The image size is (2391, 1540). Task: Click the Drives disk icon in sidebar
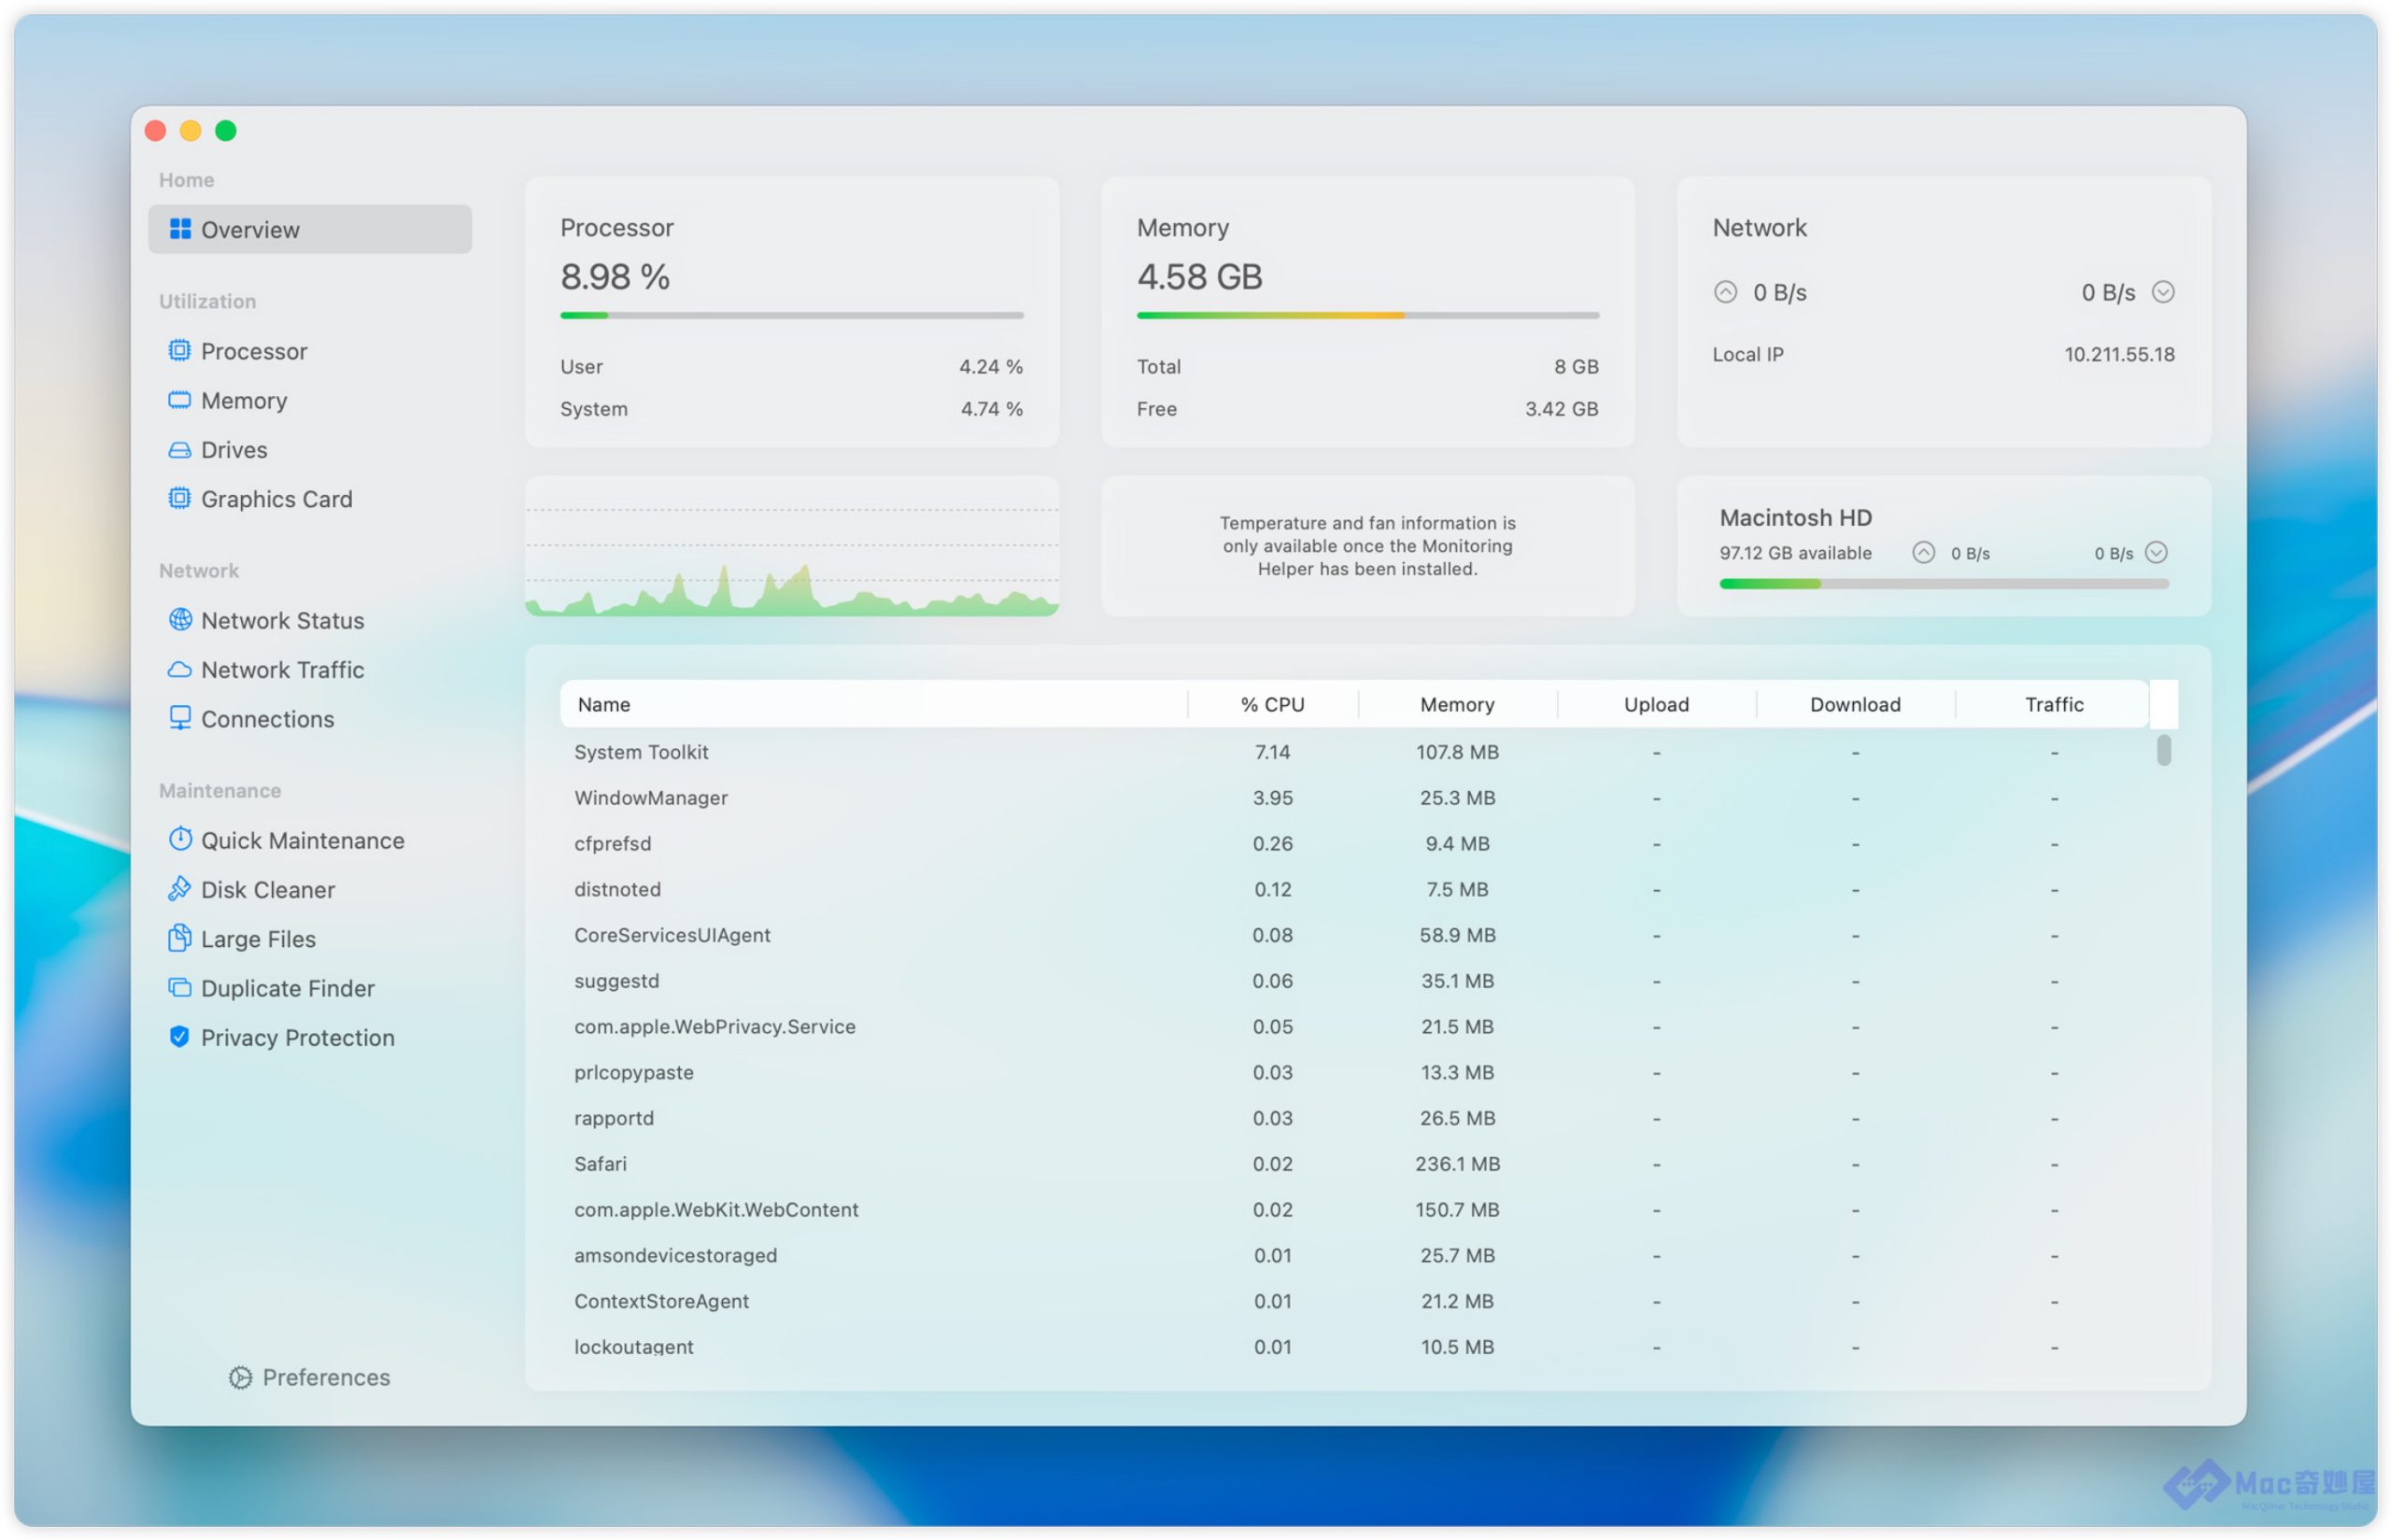click(179, 450)
